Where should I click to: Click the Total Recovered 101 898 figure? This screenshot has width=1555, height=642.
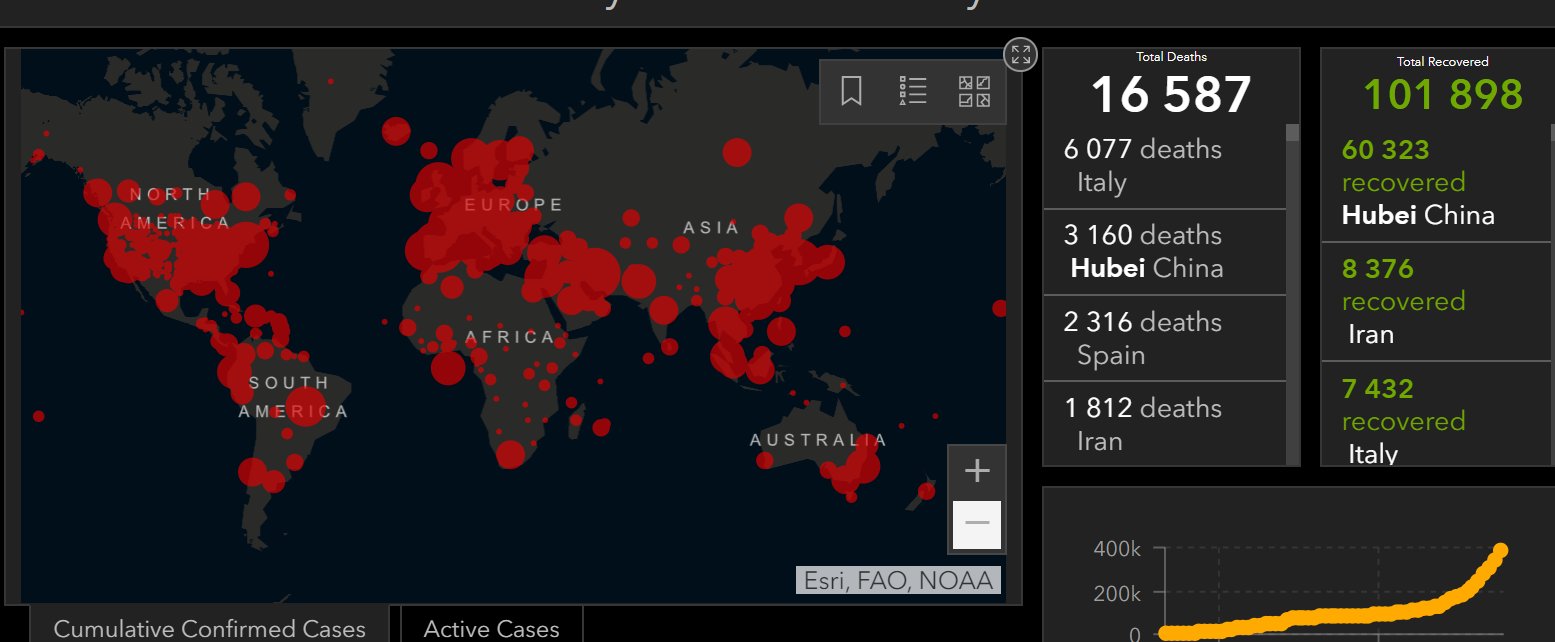(1443, 95)
